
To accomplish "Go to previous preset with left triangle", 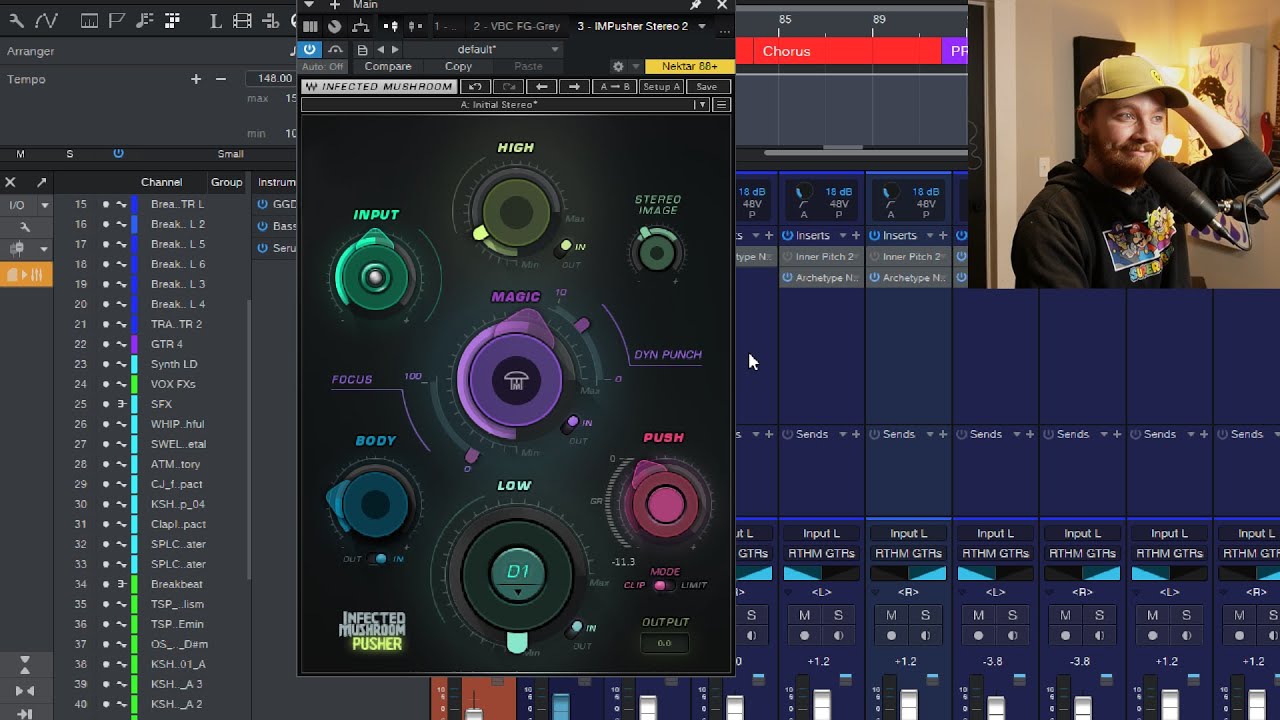I will coord(380,49).
